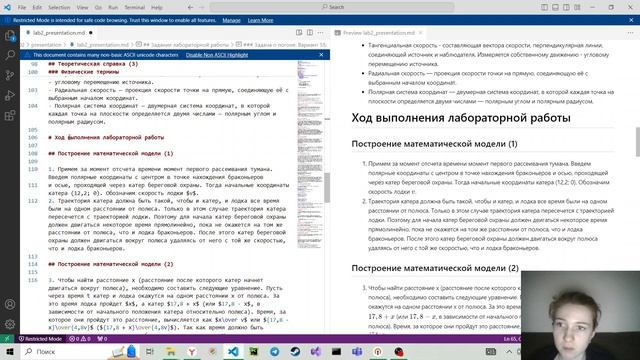640x360 pixels.
Task: Open the Manage gear in activity bar
Action: (10, 324)
